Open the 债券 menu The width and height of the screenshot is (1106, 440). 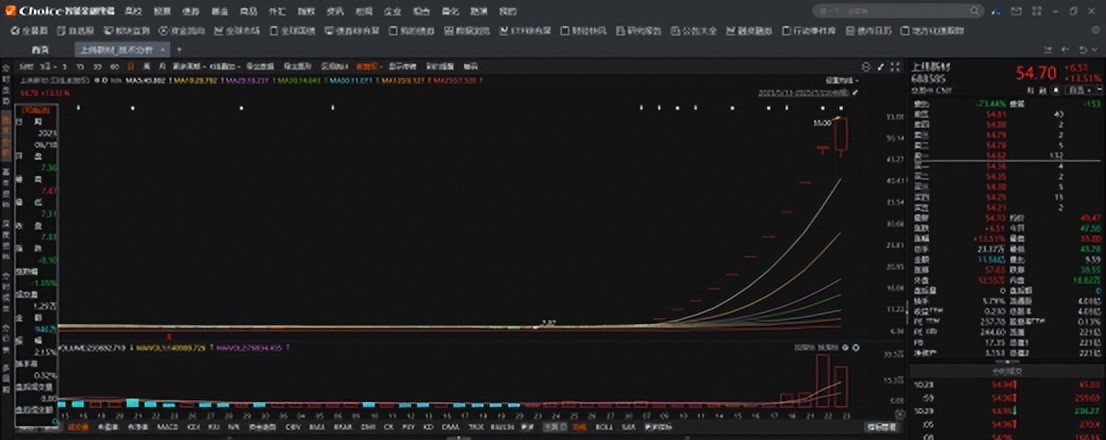[190, 11]
